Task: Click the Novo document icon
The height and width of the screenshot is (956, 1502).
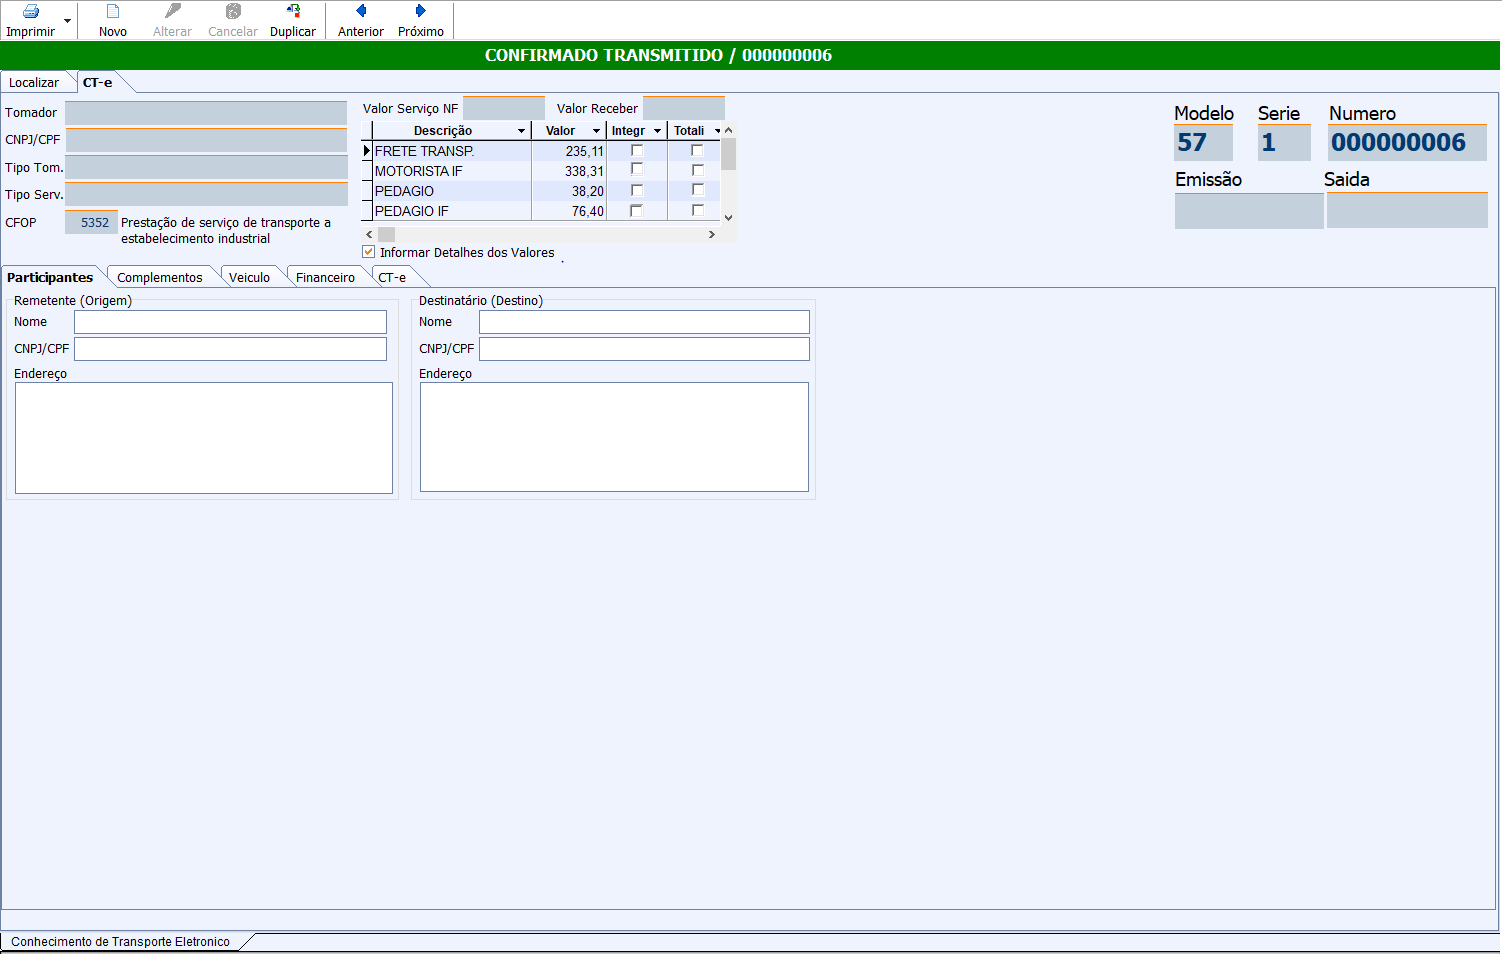Action: (113, 12)
